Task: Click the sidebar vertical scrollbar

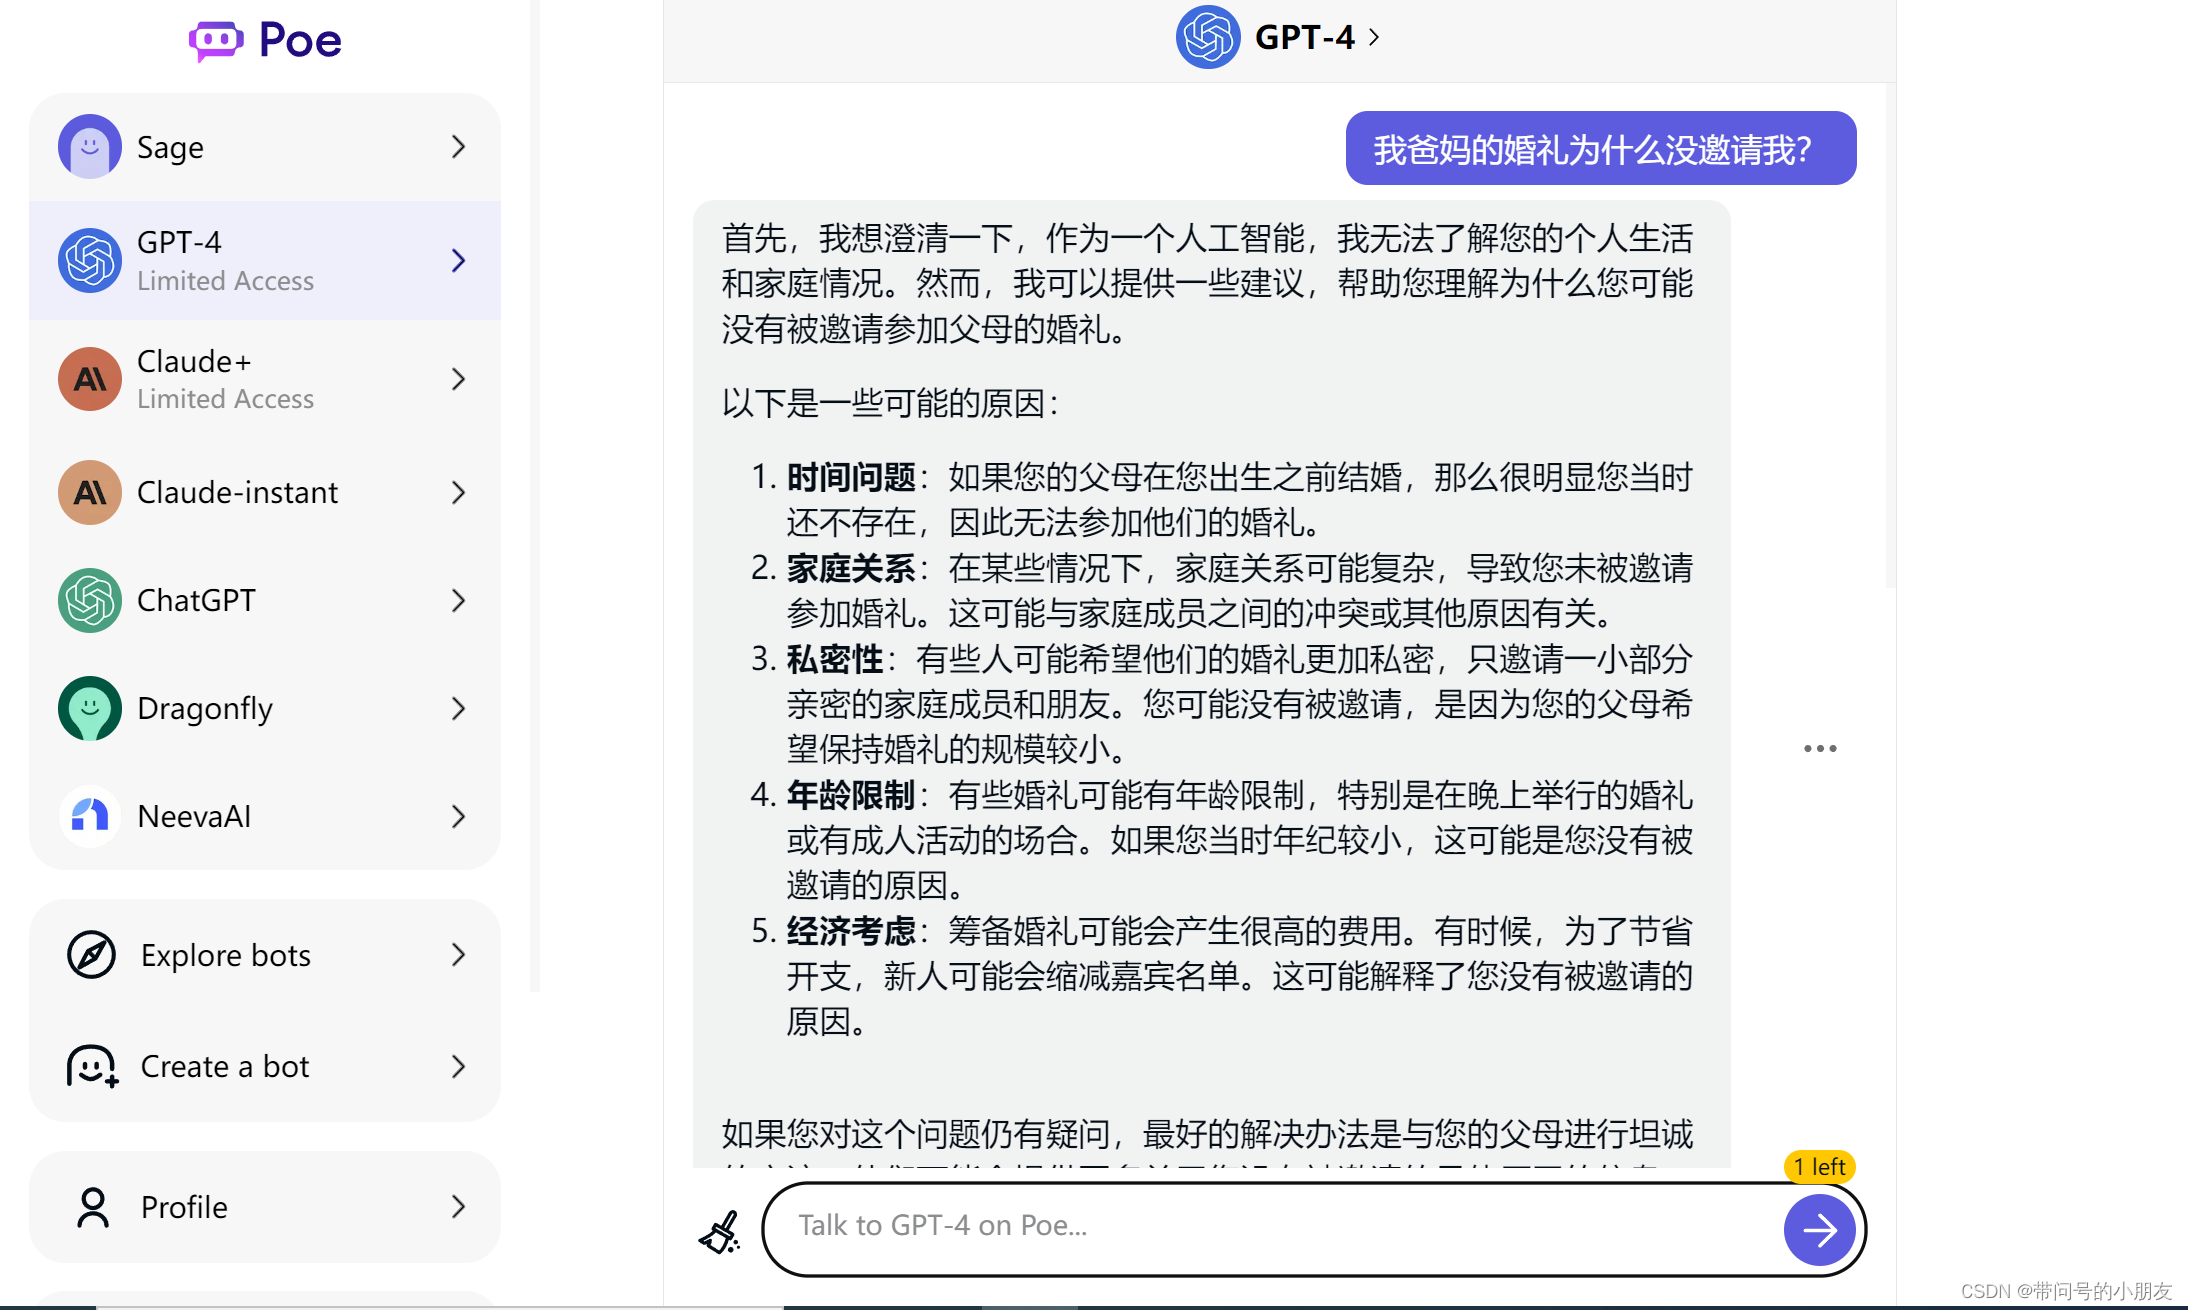Action: coord(535,495)
